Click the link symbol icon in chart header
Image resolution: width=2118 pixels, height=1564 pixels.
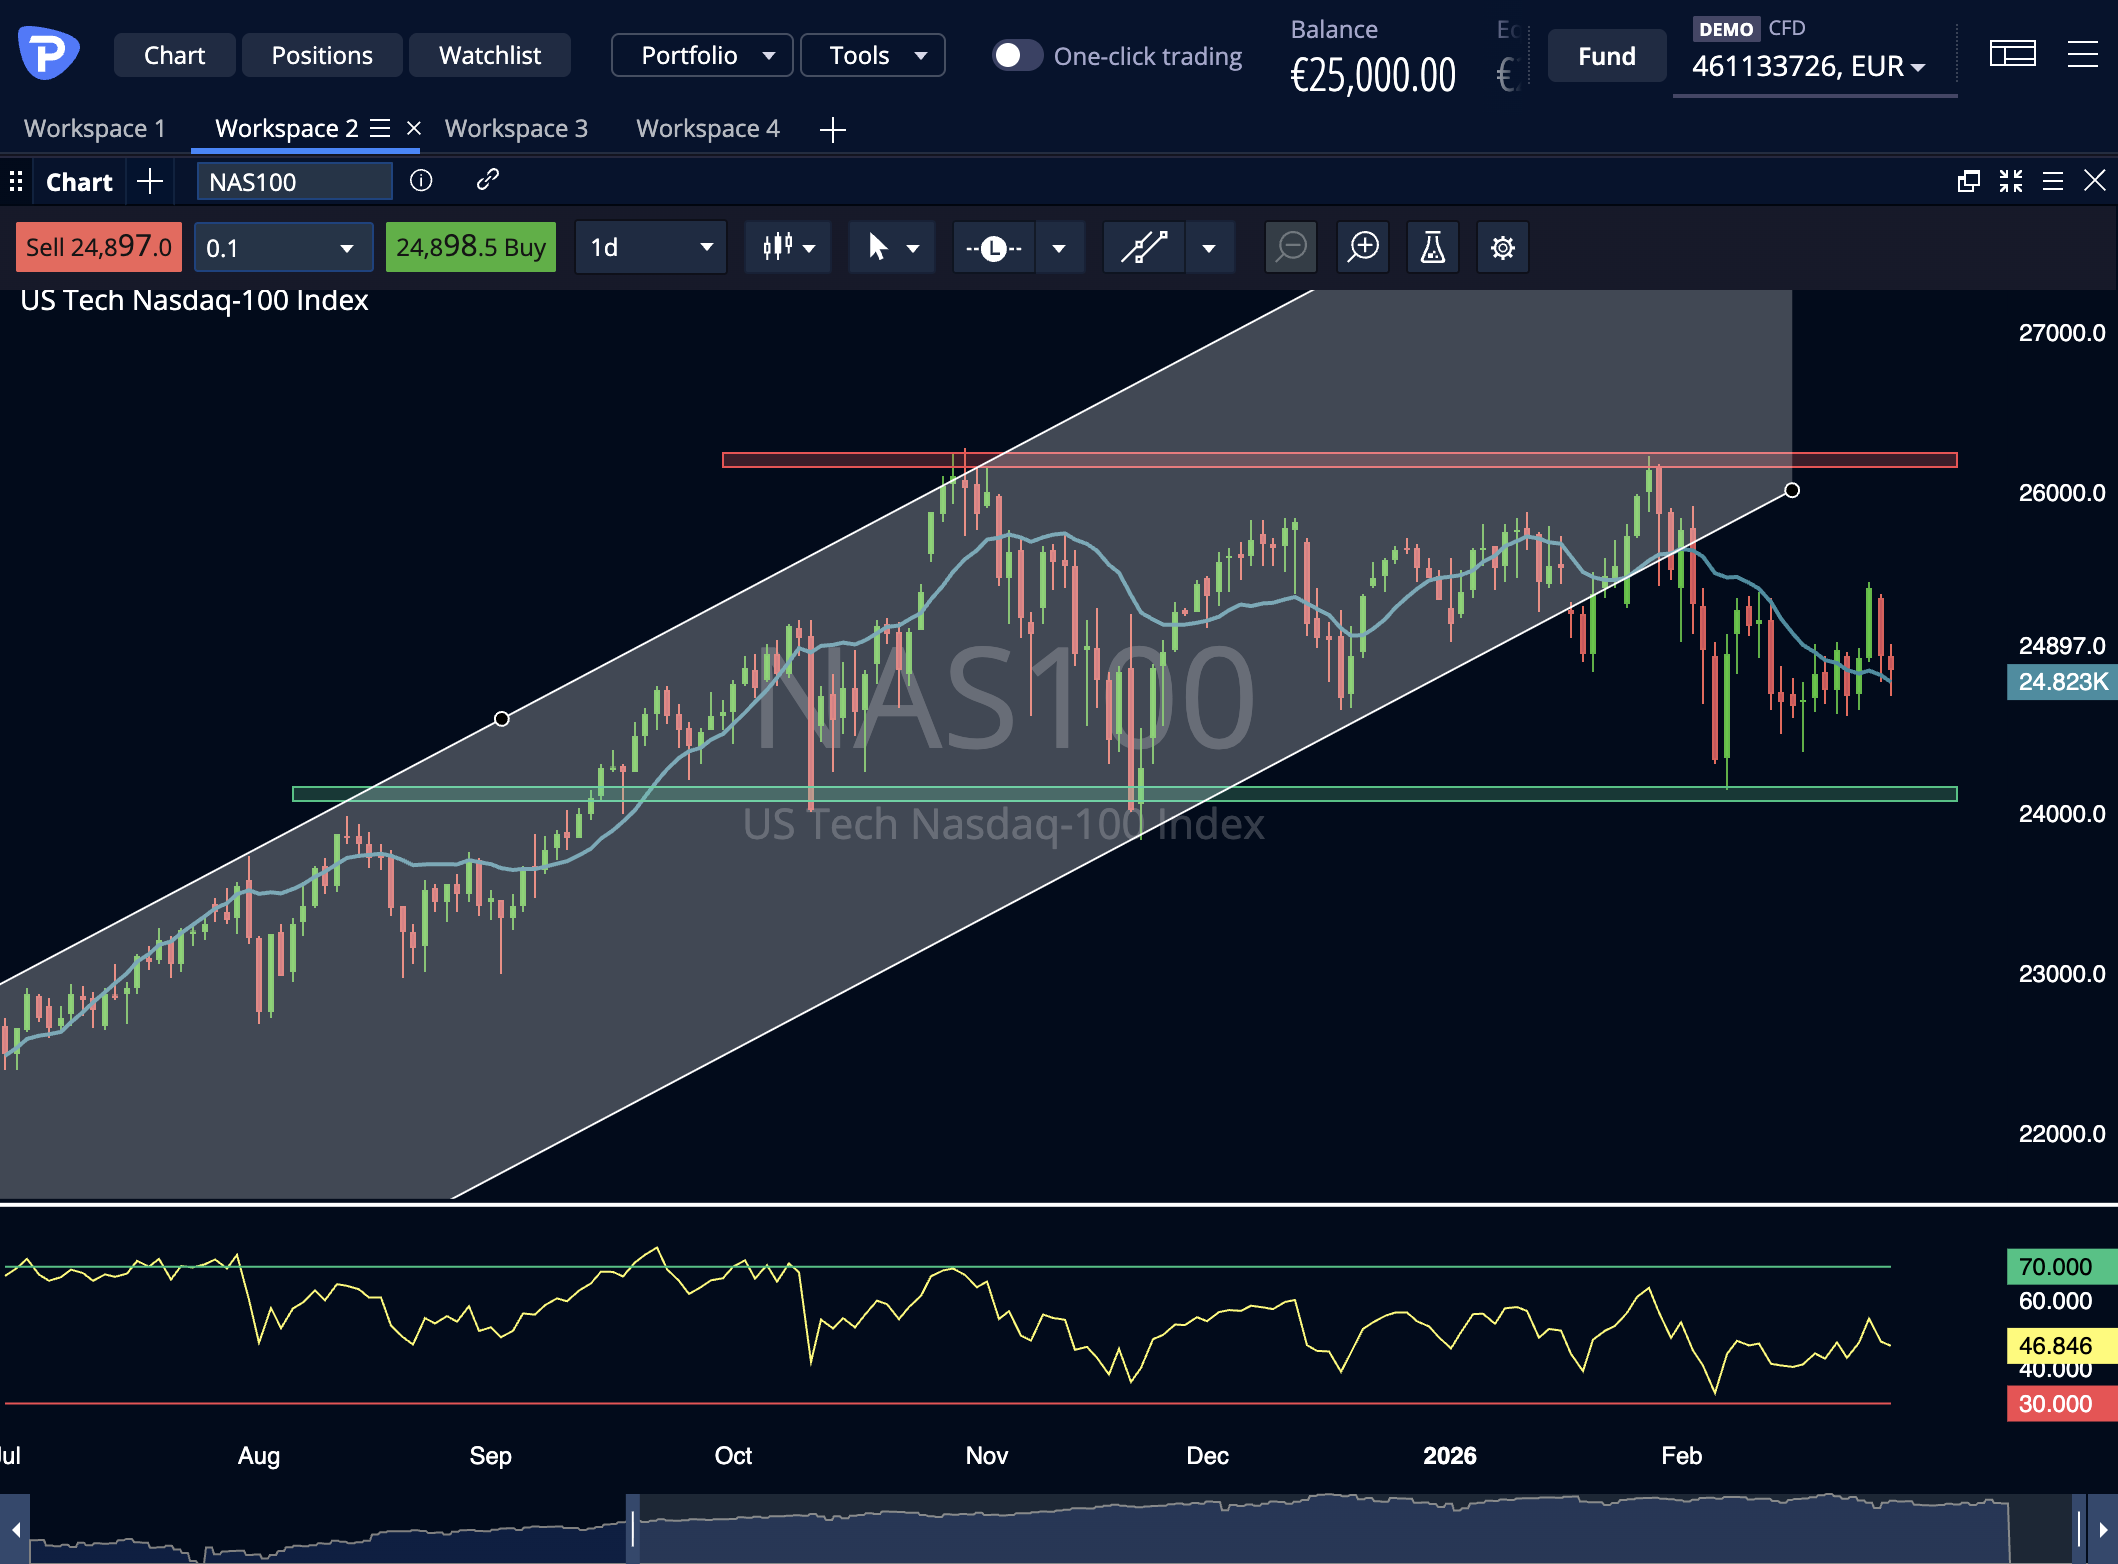[x=487, y=181]
